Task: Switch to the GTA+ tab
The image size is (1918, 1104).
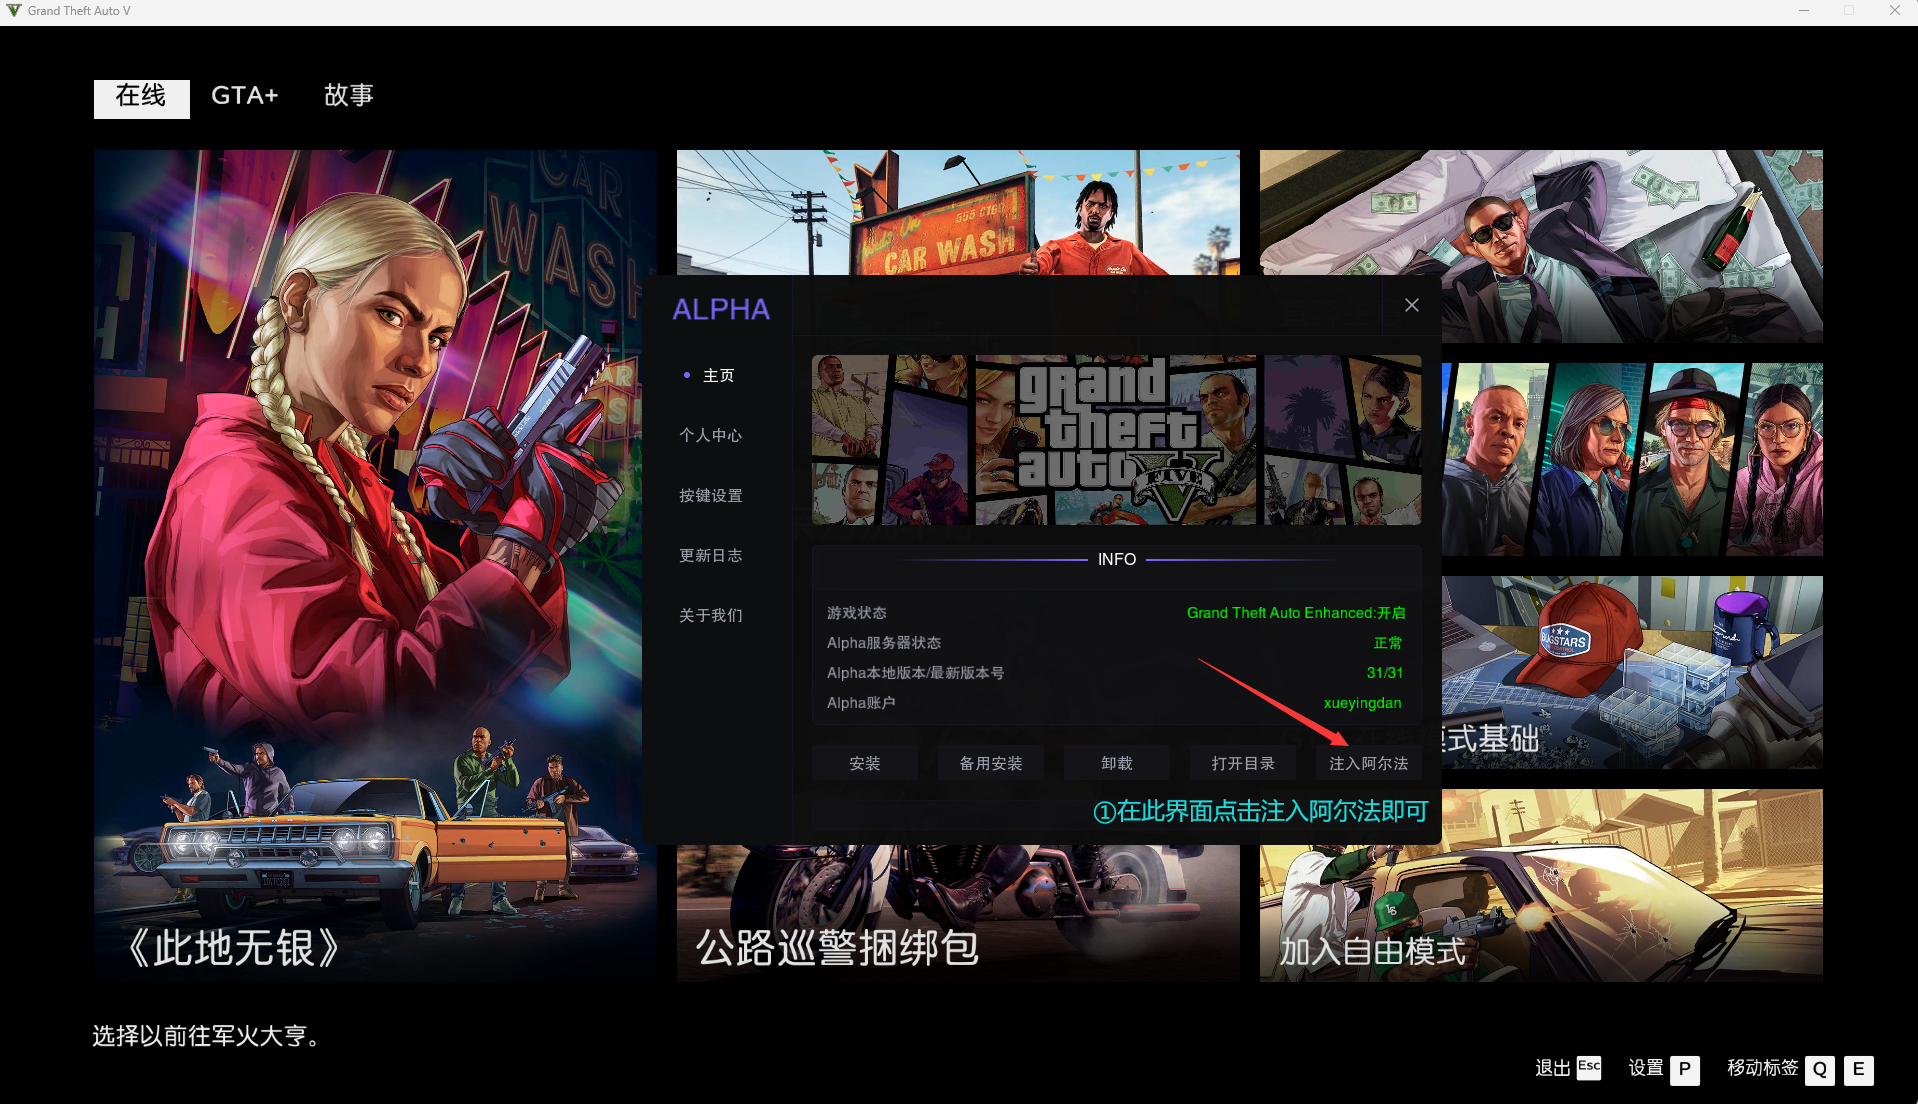Action: 244,96
